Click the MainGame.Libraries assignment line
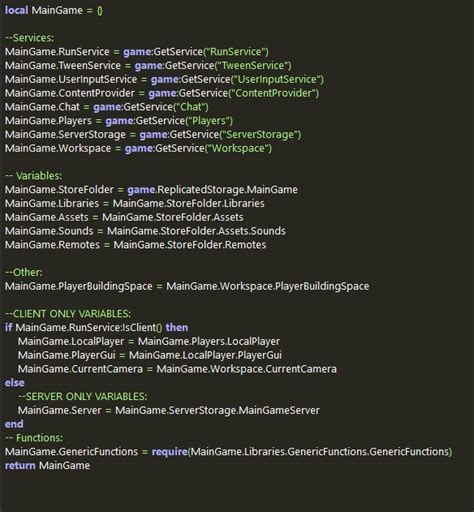 (135, 203)
